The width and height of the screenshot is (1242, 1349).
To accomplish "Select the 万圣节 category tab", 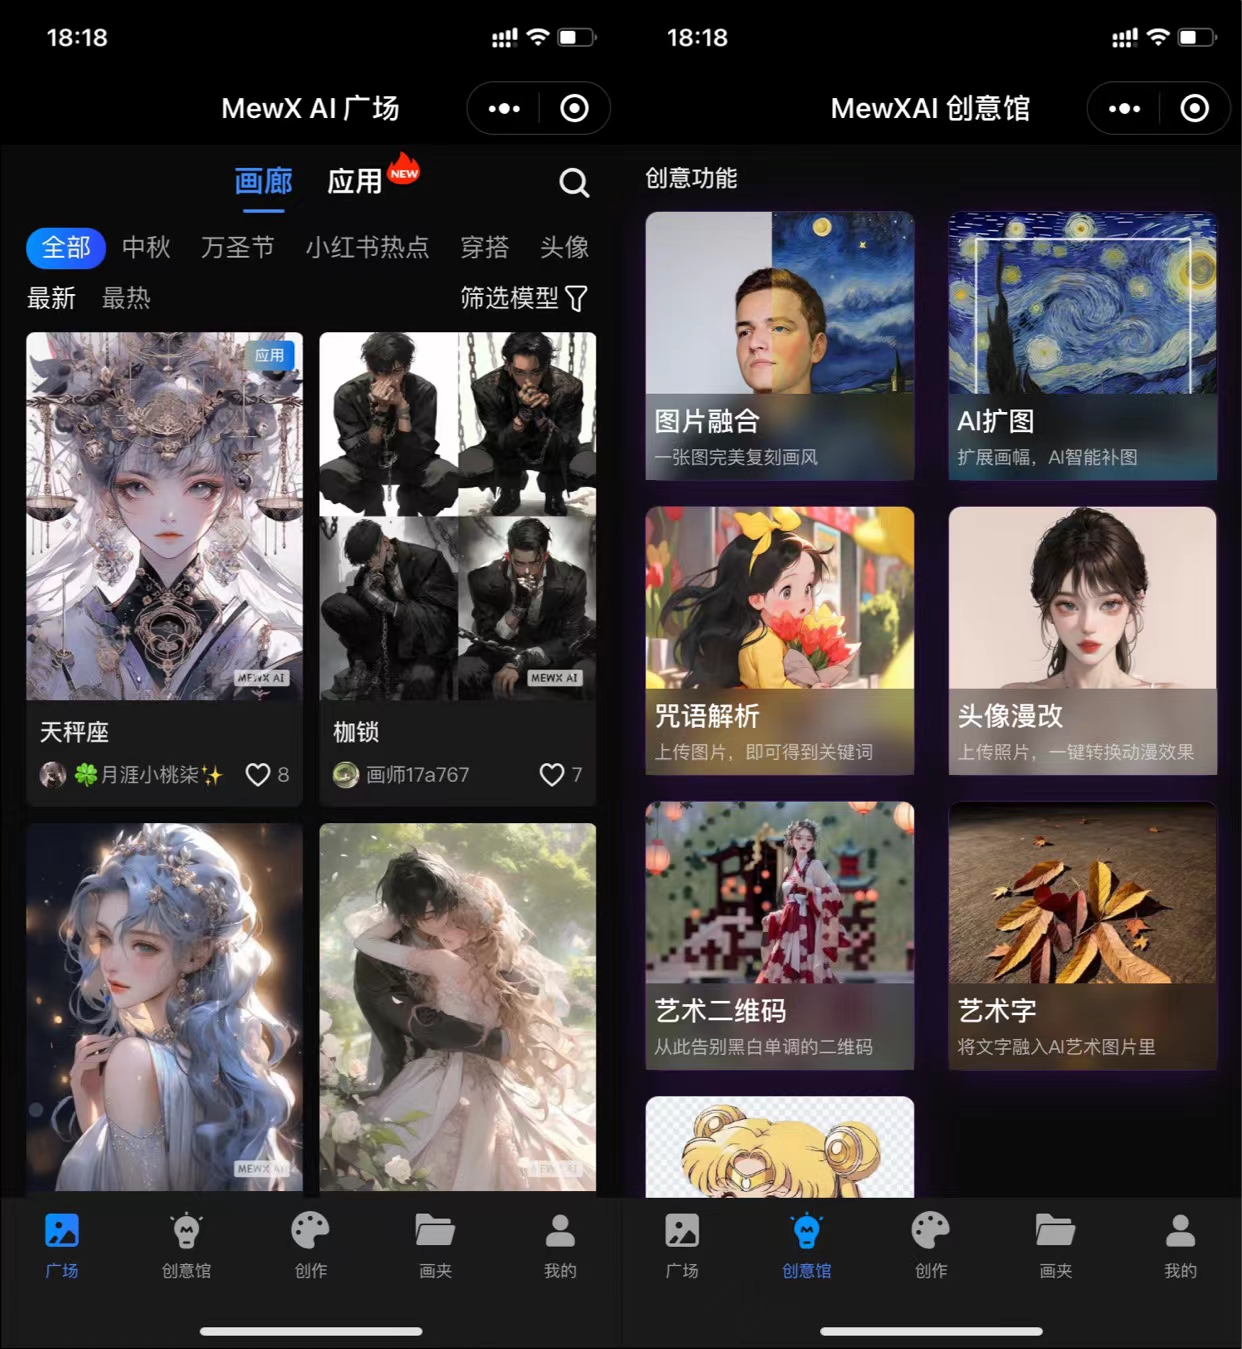I will click(x=237, y=248).
